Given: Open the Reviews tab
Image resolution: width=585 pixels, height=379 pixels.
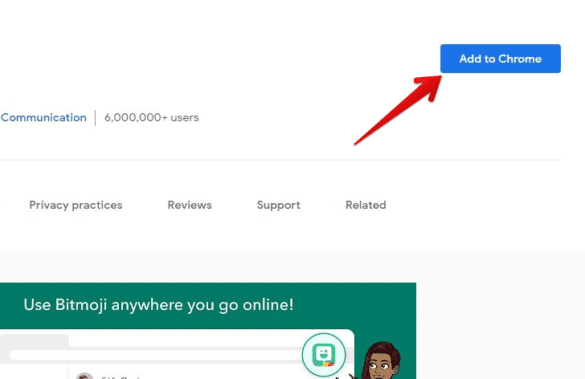Looking at the screenshot, I should click(190, 205).
